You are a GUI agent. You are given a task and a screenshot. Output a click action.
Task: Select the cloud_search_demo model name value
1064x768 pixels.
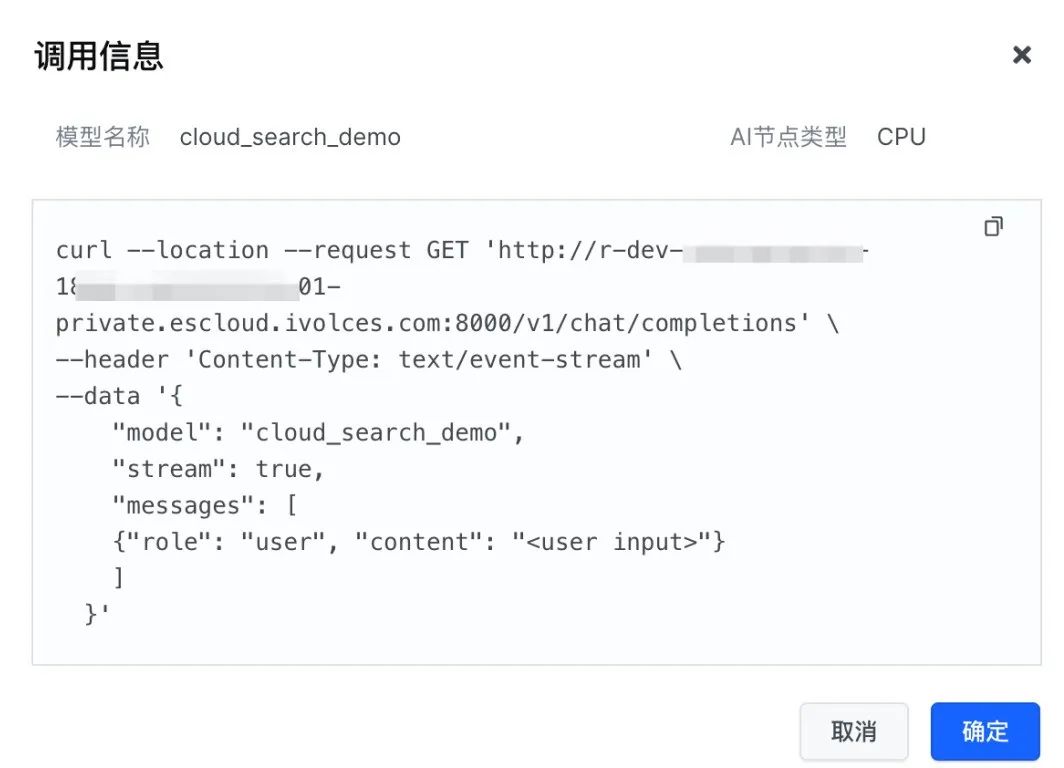[x=290, y=137]
